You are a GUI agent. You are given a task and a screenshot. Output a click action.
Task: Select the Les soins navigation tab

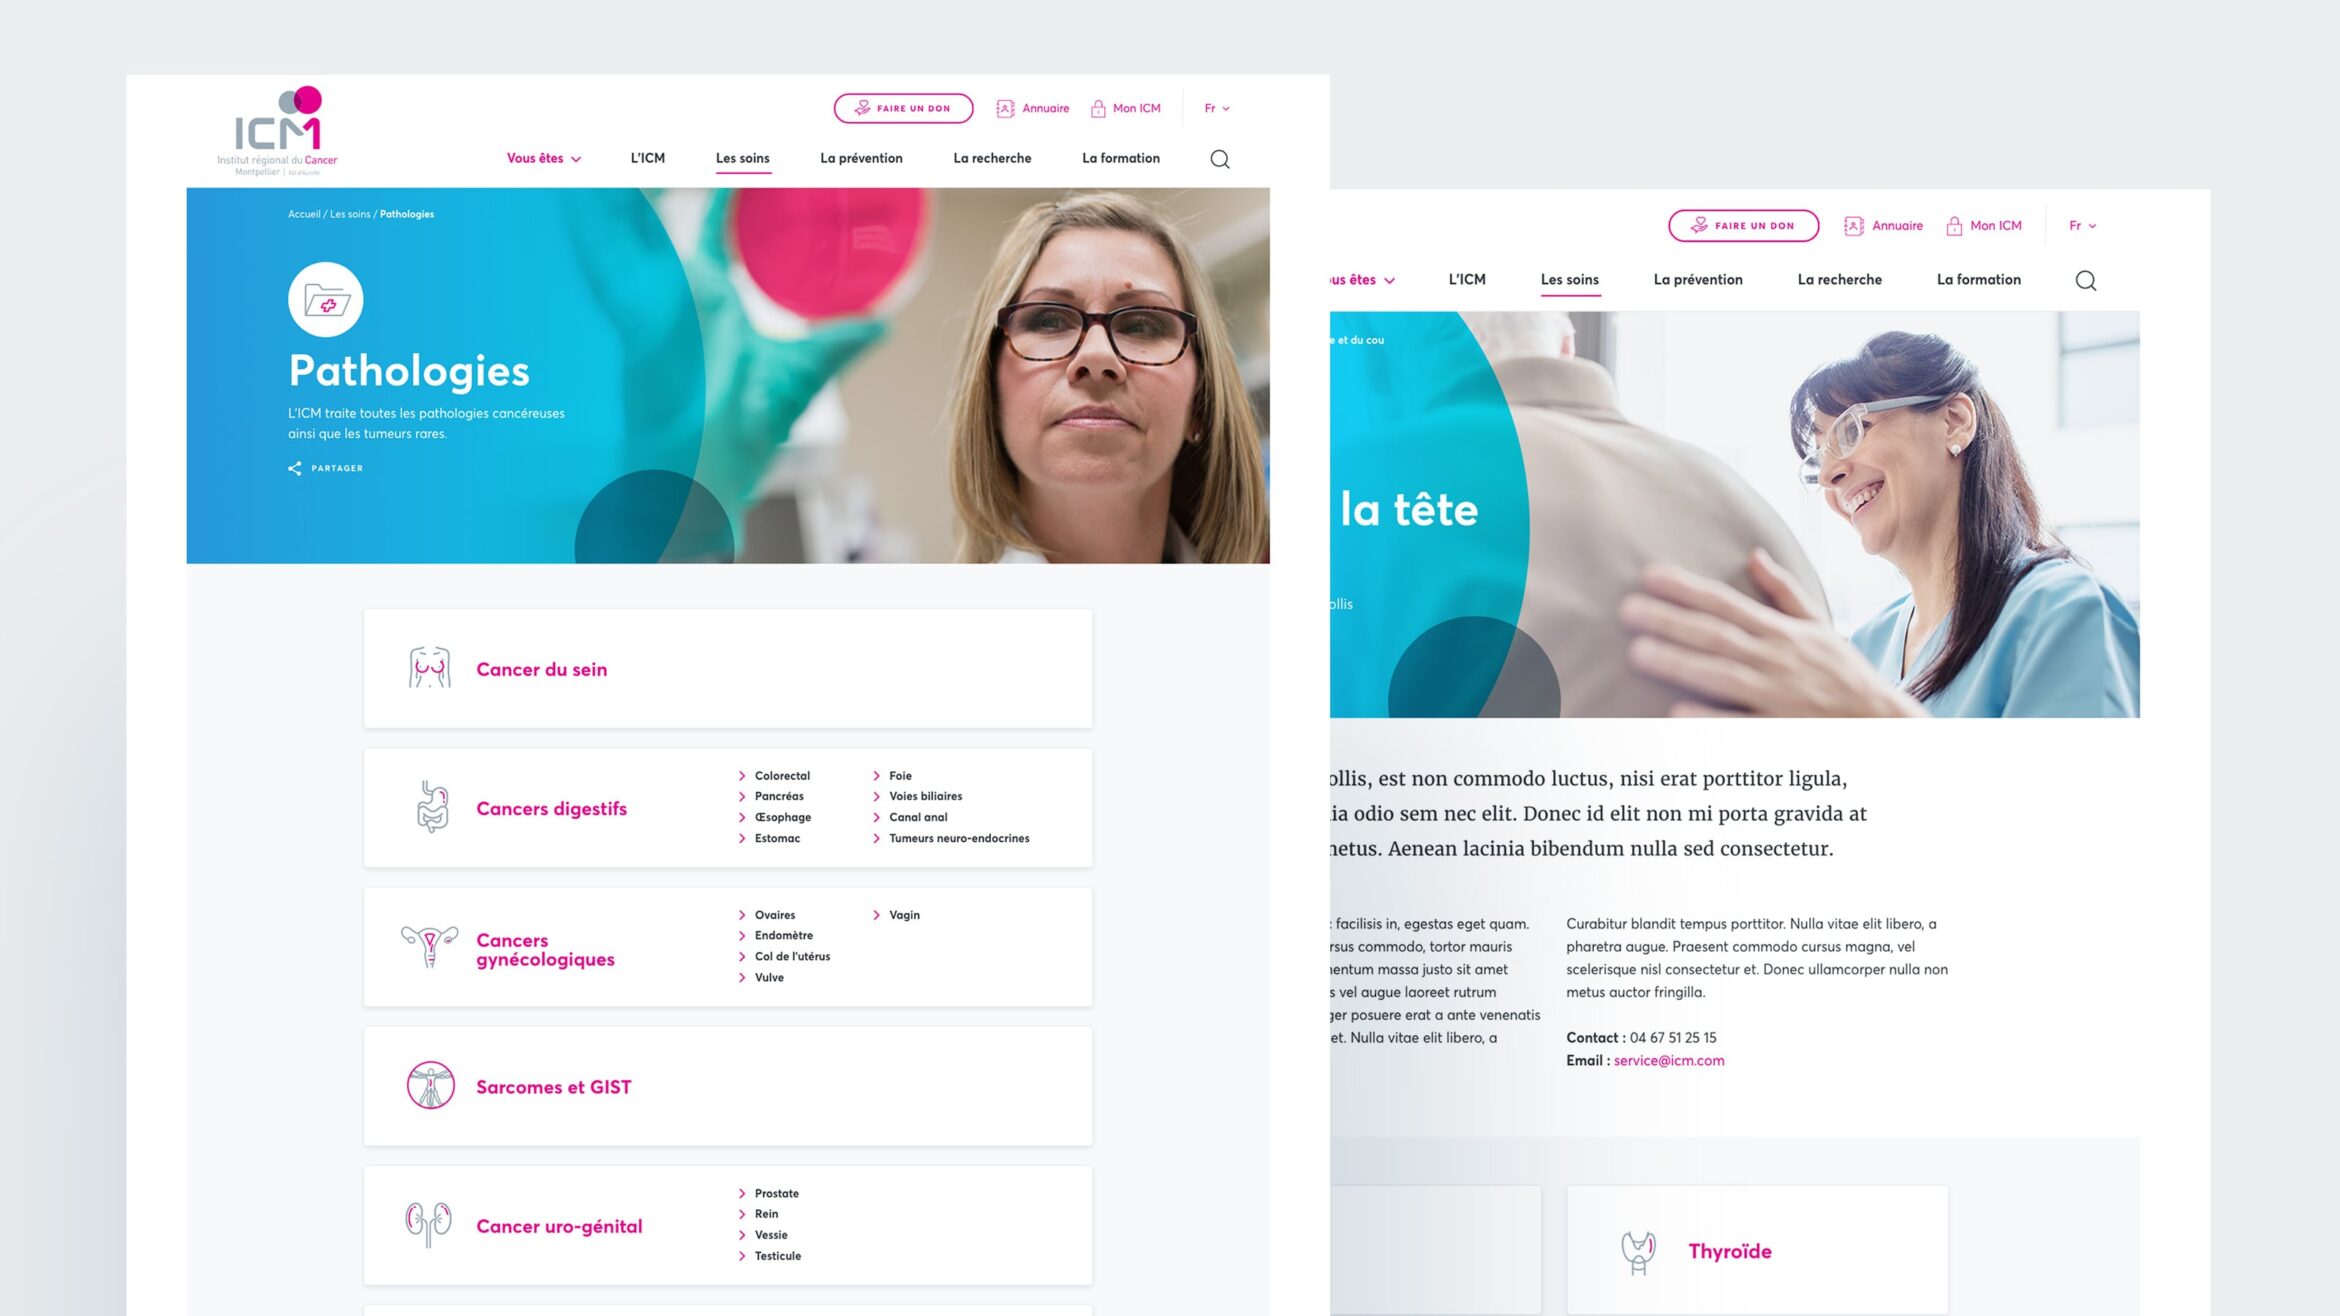[742, 157]
